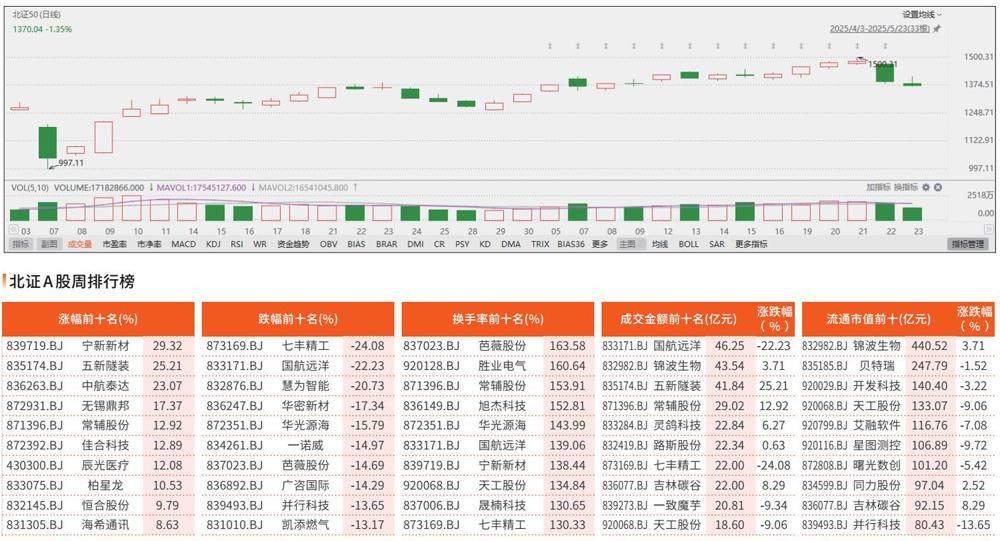Select the KD indicator

pos(485,244)
